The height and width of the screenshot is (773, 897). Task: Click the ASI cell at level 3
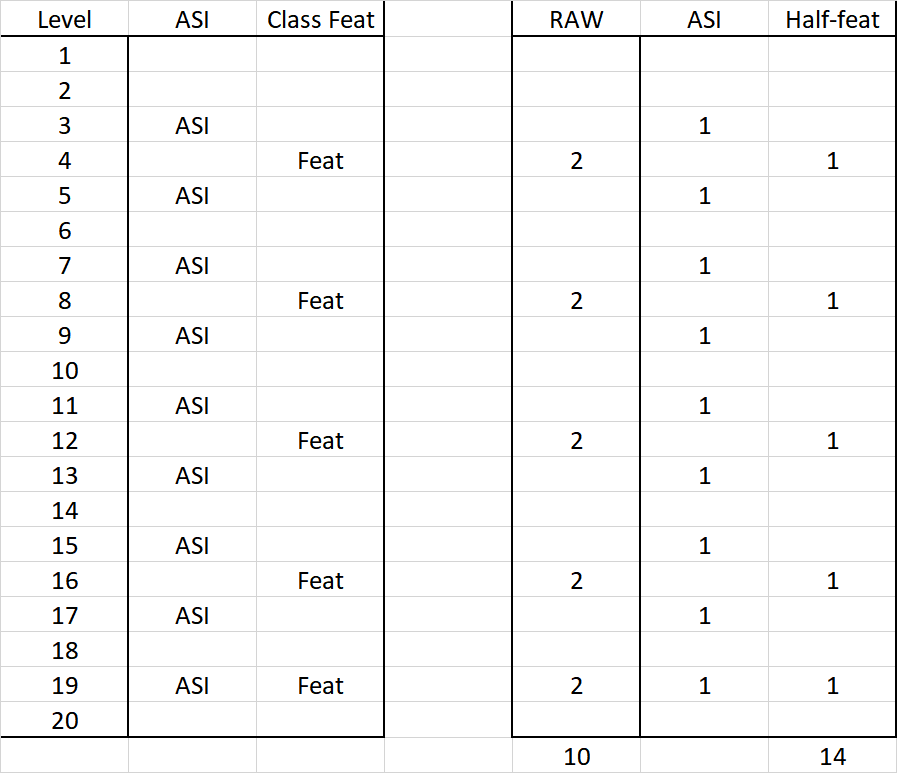point(192,125)
